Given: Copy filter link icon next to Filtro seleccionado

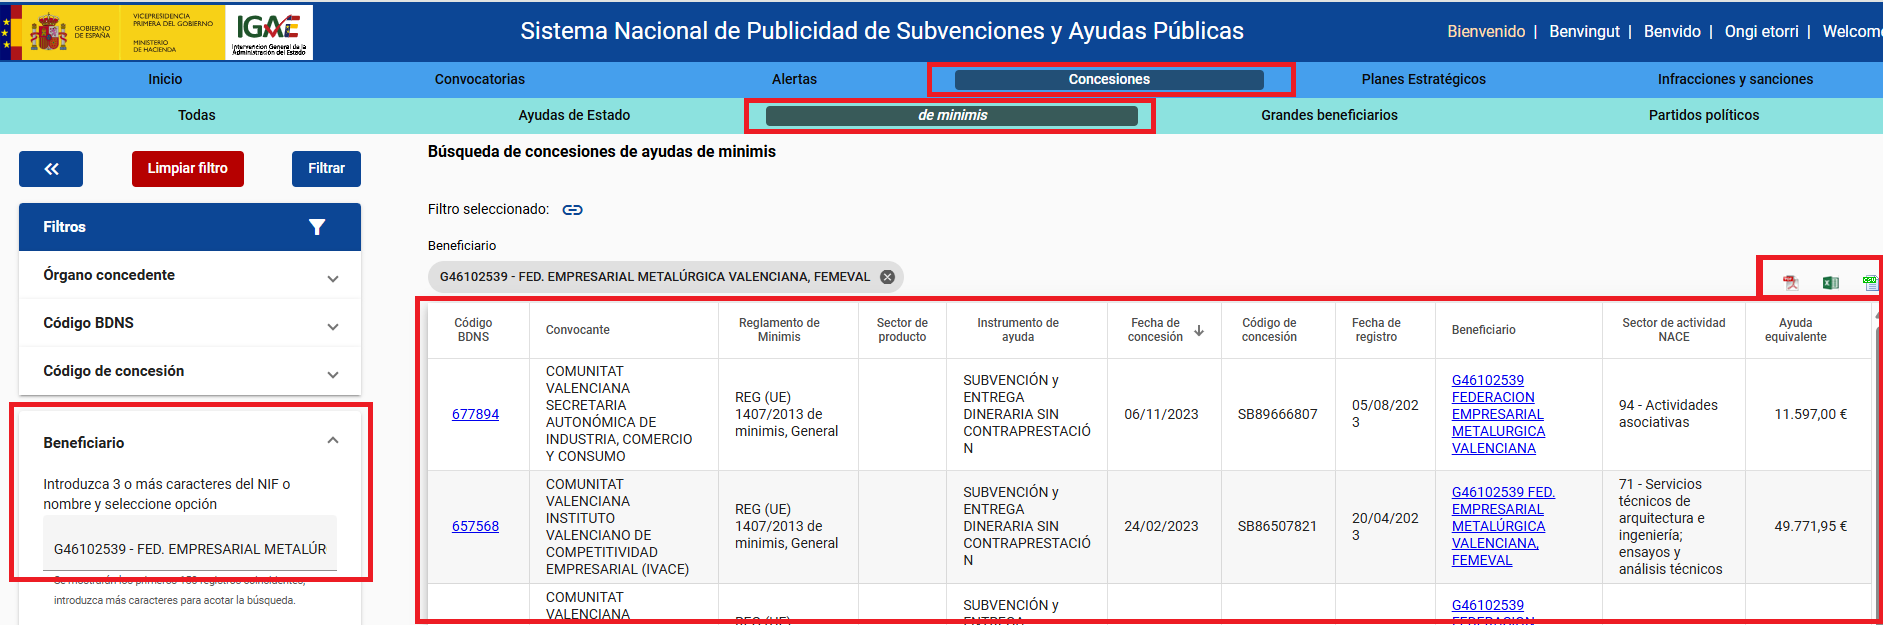Looking at the screenshot, I should coord(572,210).
